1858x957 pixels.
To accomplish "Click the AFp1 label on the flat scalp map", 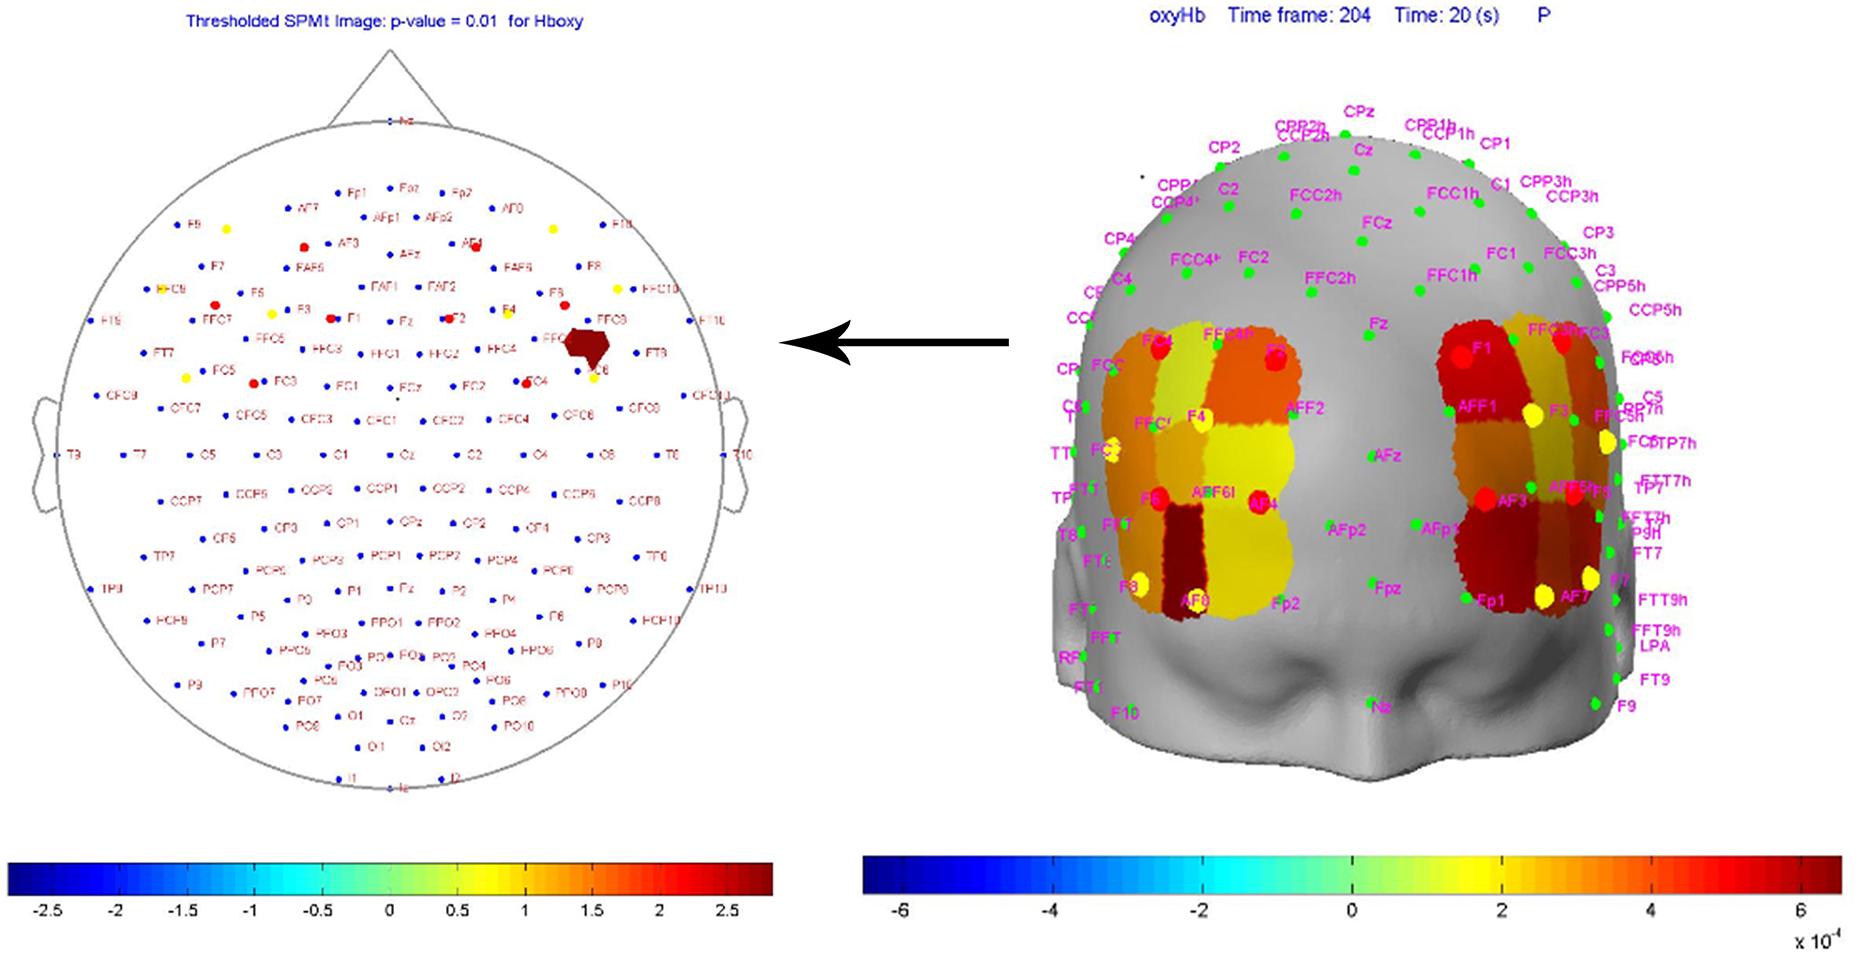I will (386, 217).
